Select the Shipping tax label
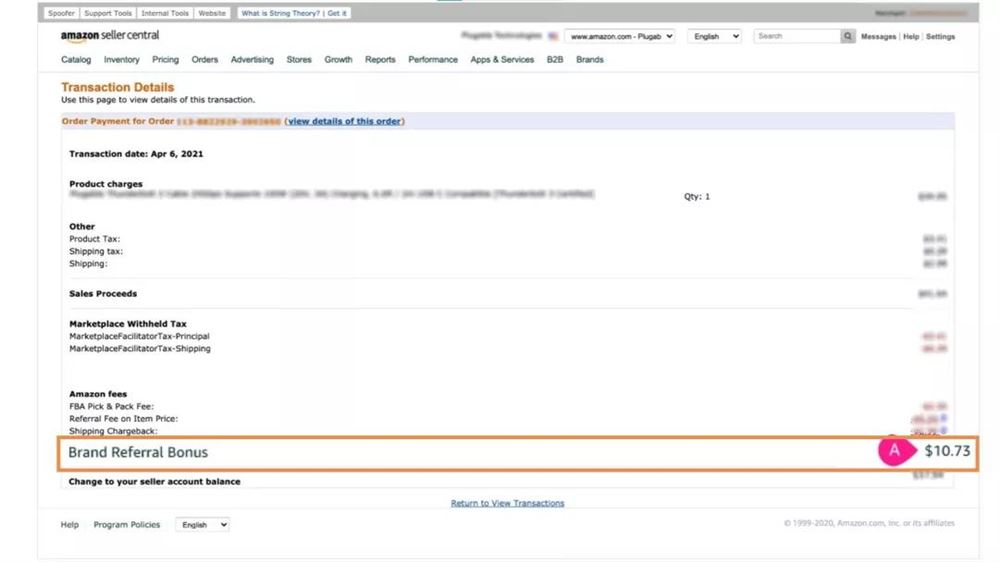This screenshot has width=999, height=562. [96, 251]
